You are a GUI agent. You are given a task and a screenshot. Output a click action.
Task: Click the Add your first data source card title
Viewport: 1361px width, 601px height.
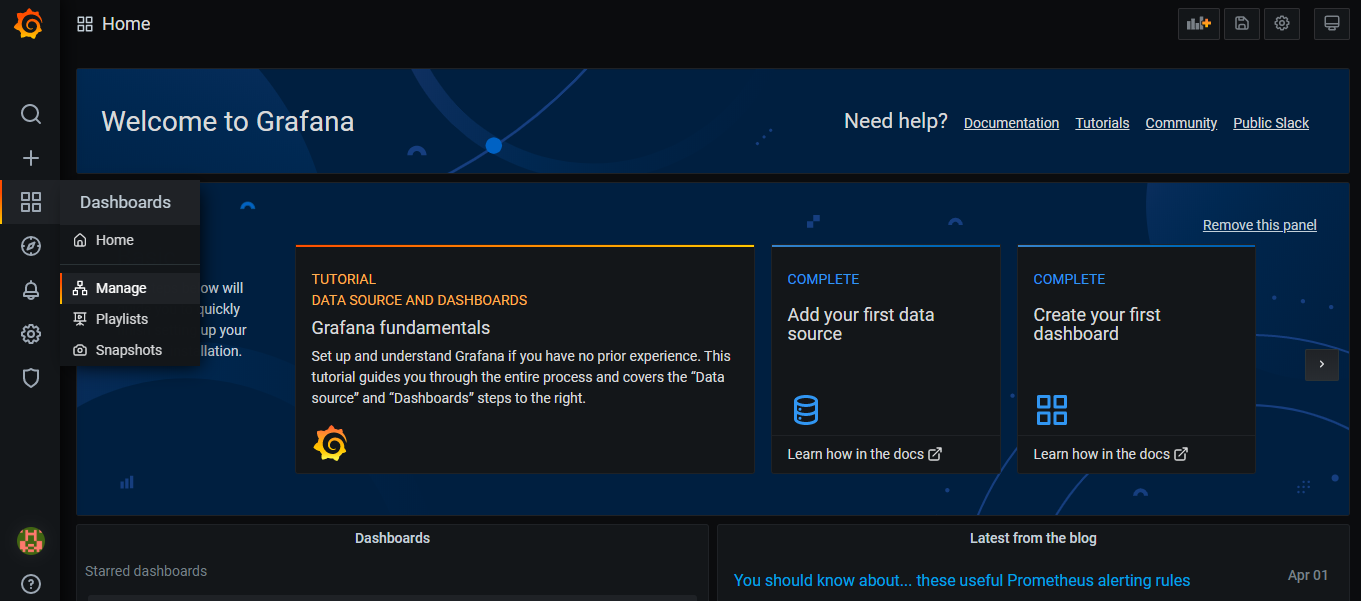(861, 324)
